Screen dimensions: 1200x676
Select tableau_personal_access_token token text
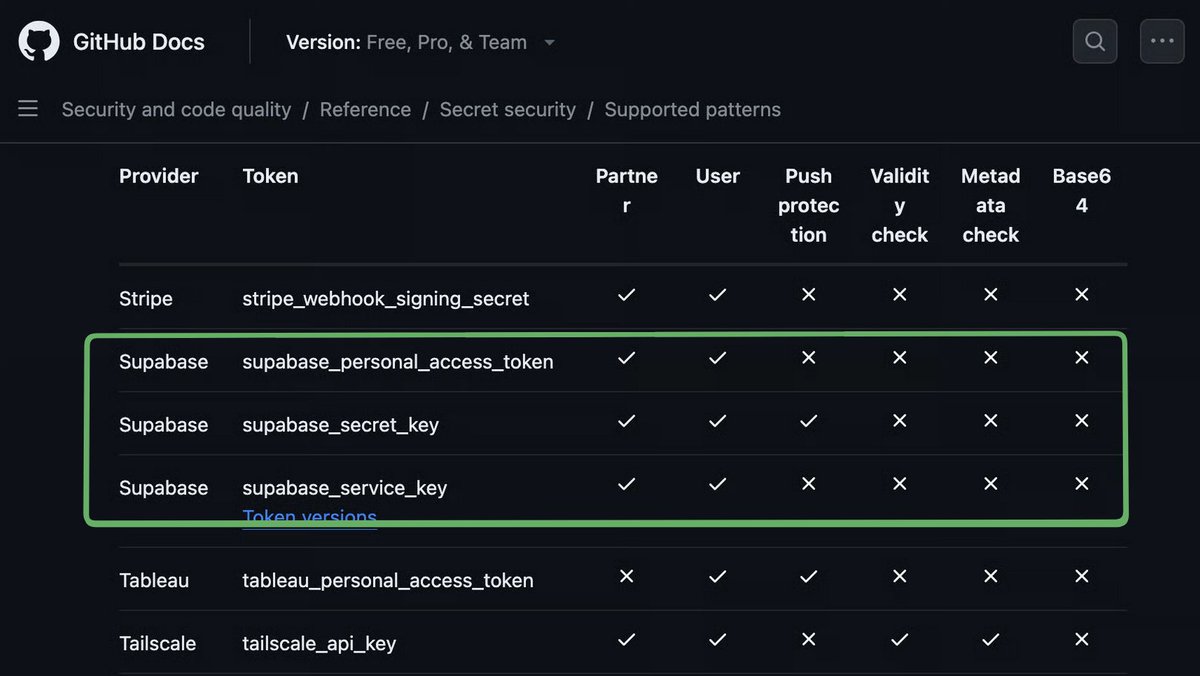[388, 580]
